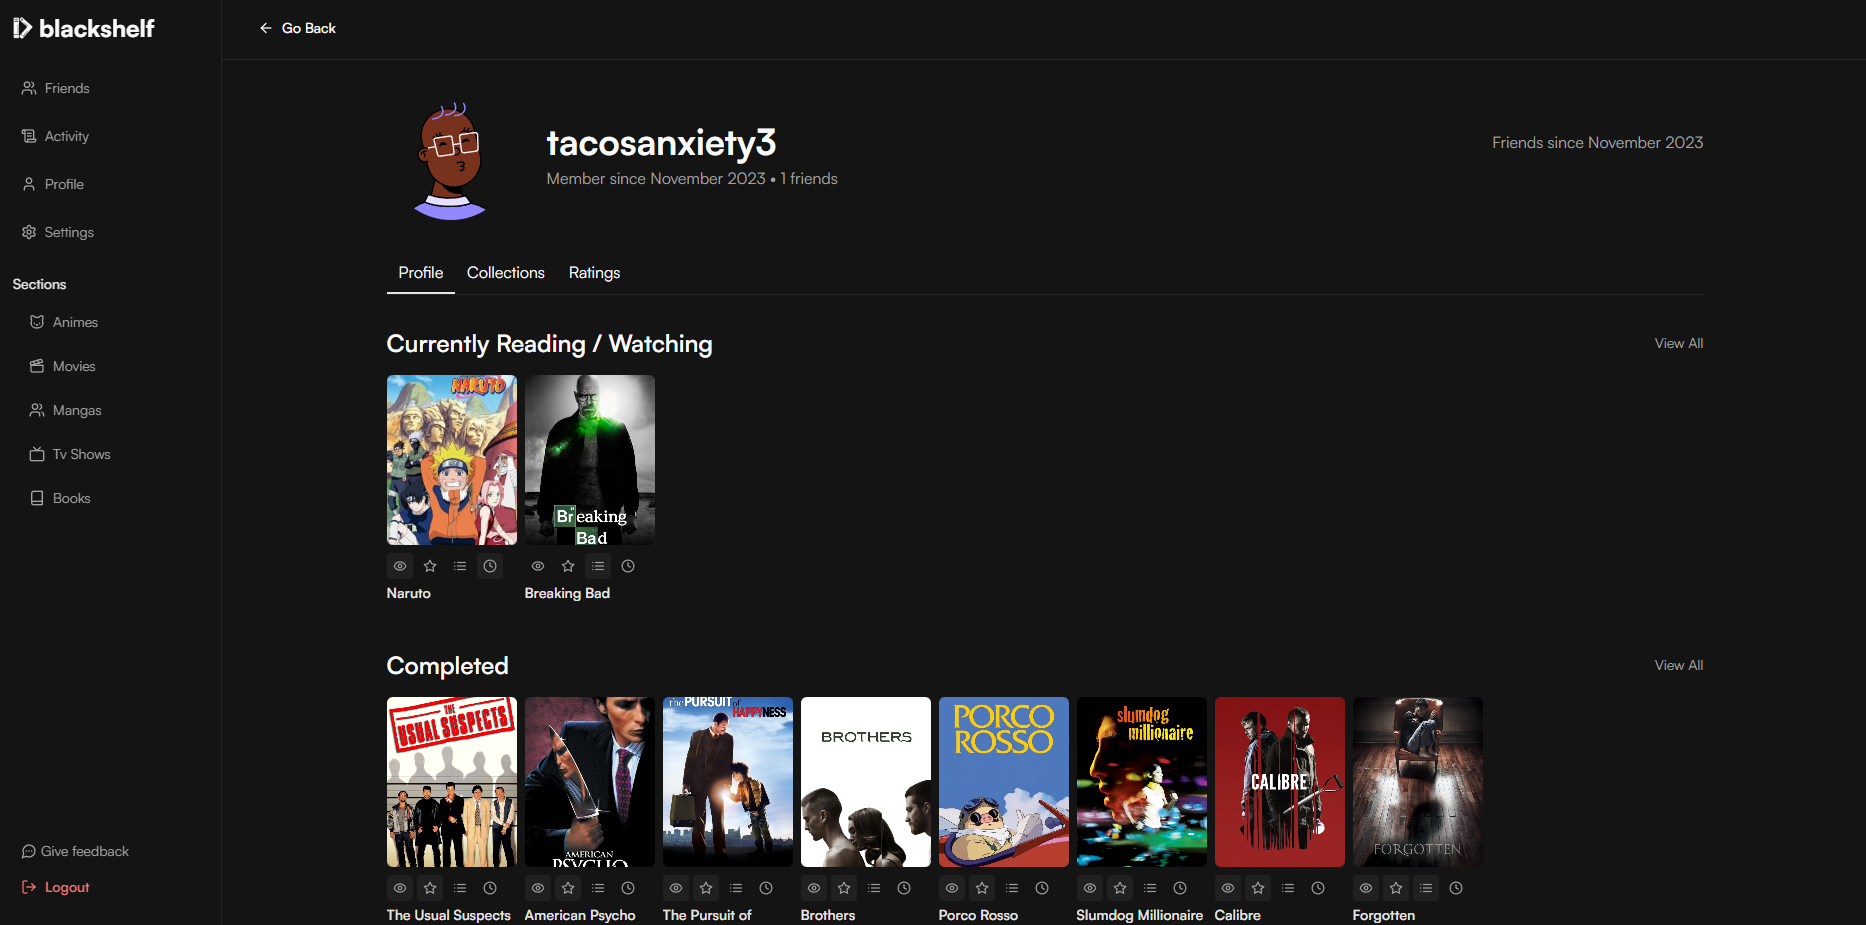Viewport: 1866px width, 925px height.
Task: Open the Activity page in sidebar
Action: 56,136
